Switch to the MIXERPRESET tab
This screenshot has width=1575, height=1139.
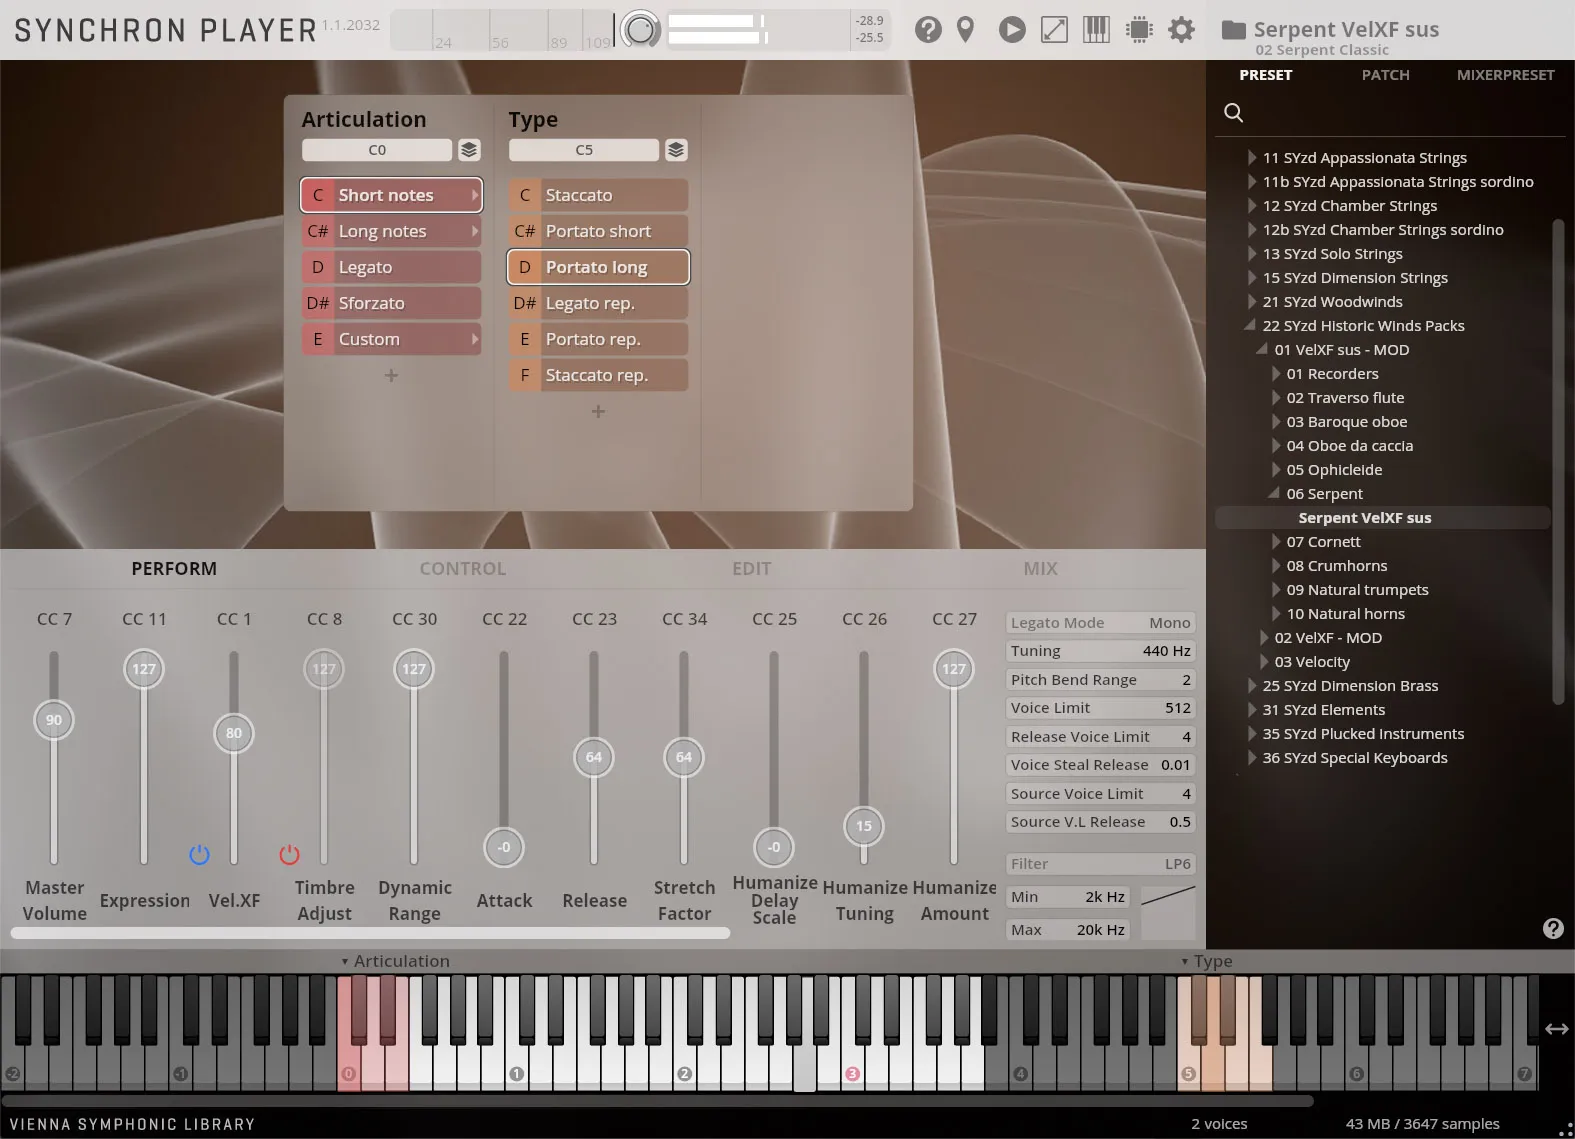(x=1505, y=75)
